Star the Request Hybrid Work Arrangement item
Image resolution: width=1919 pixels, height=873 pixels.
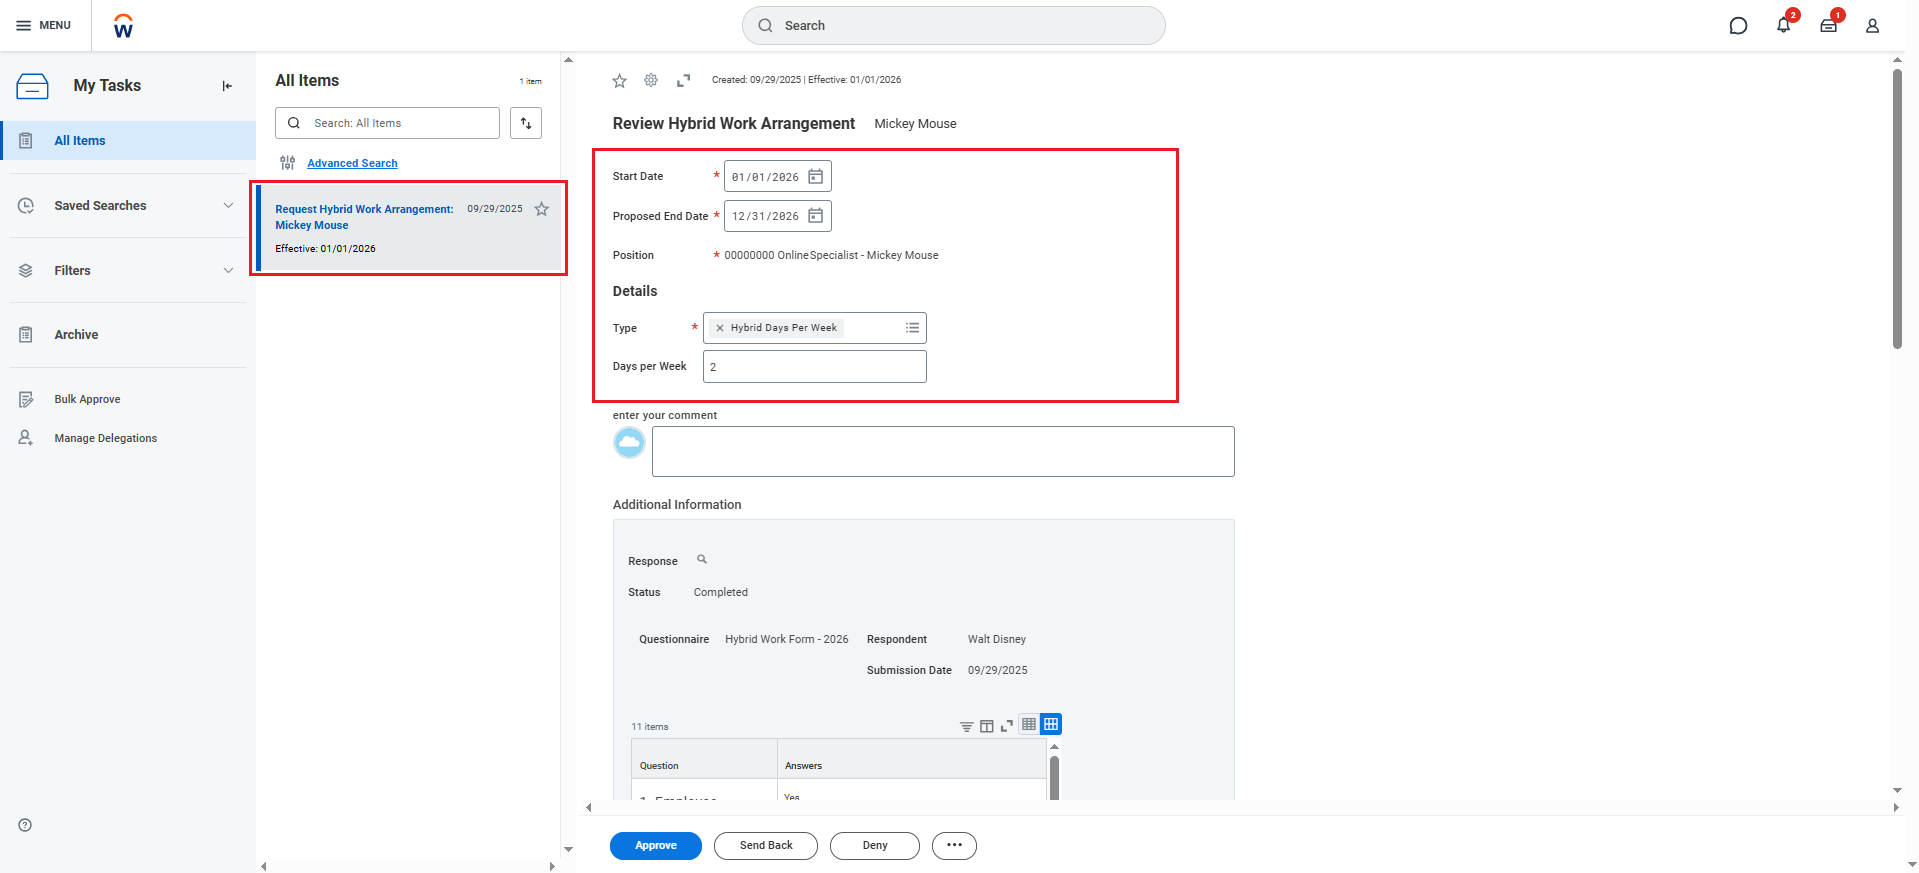point(542,209)
